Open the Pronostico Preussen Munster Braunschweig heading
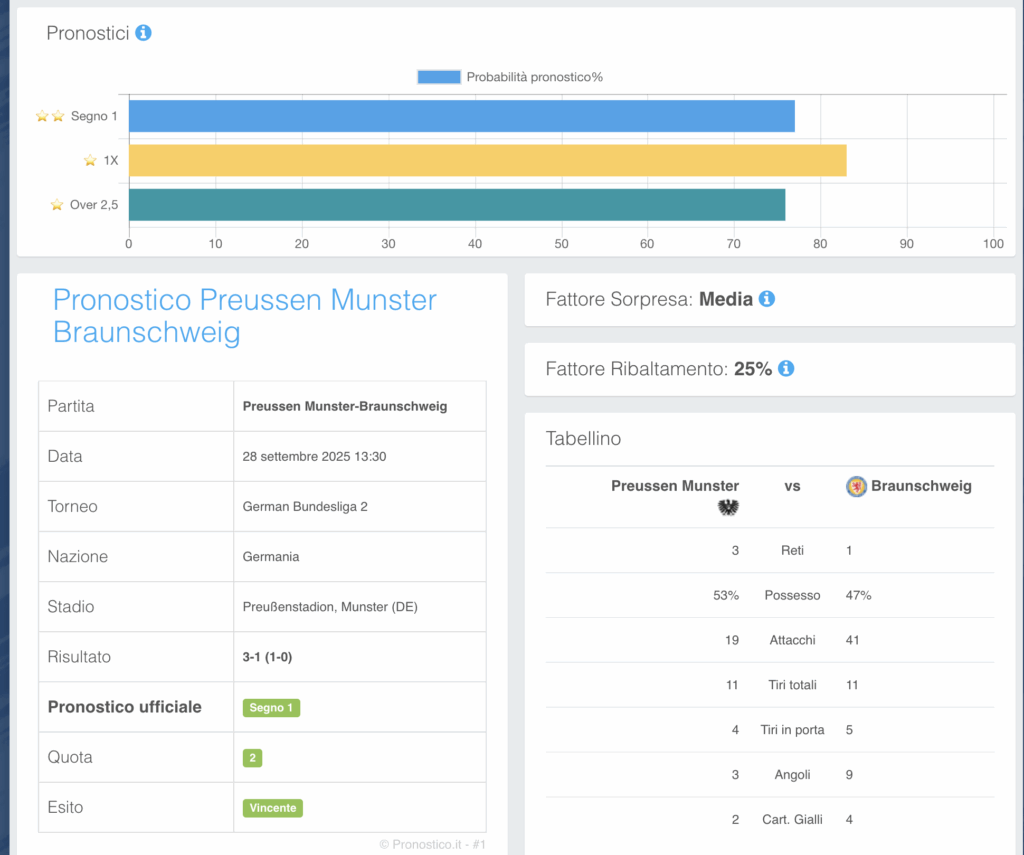 click(245, 315)
